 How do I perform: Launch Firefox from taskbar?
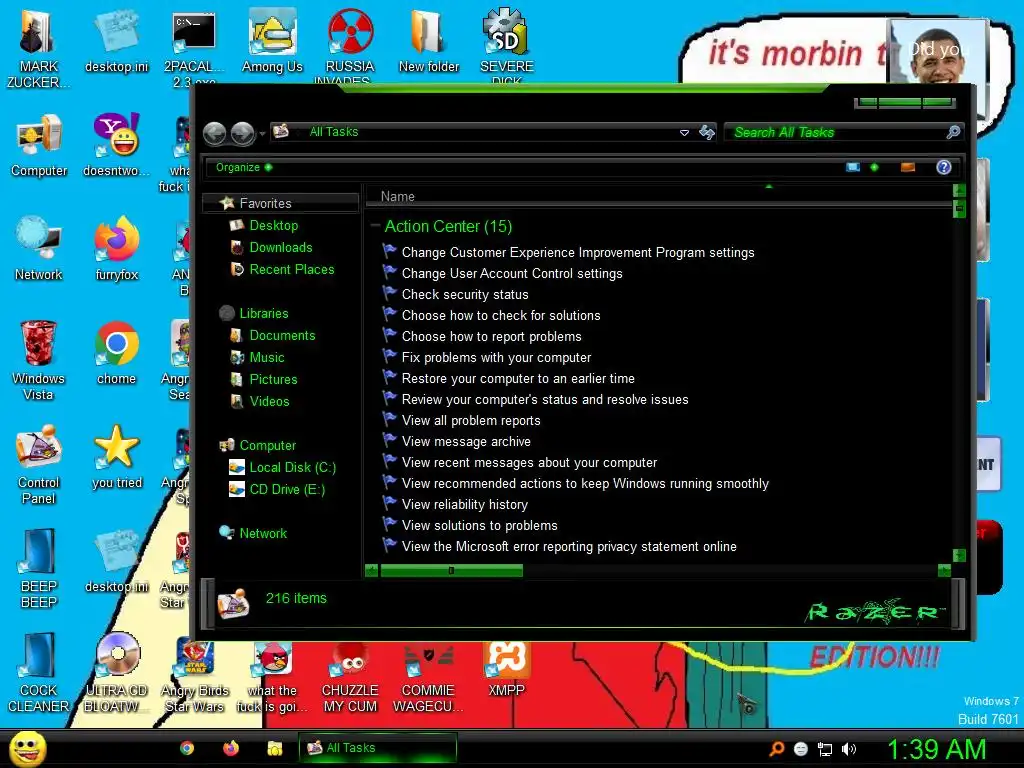[231, 748]
